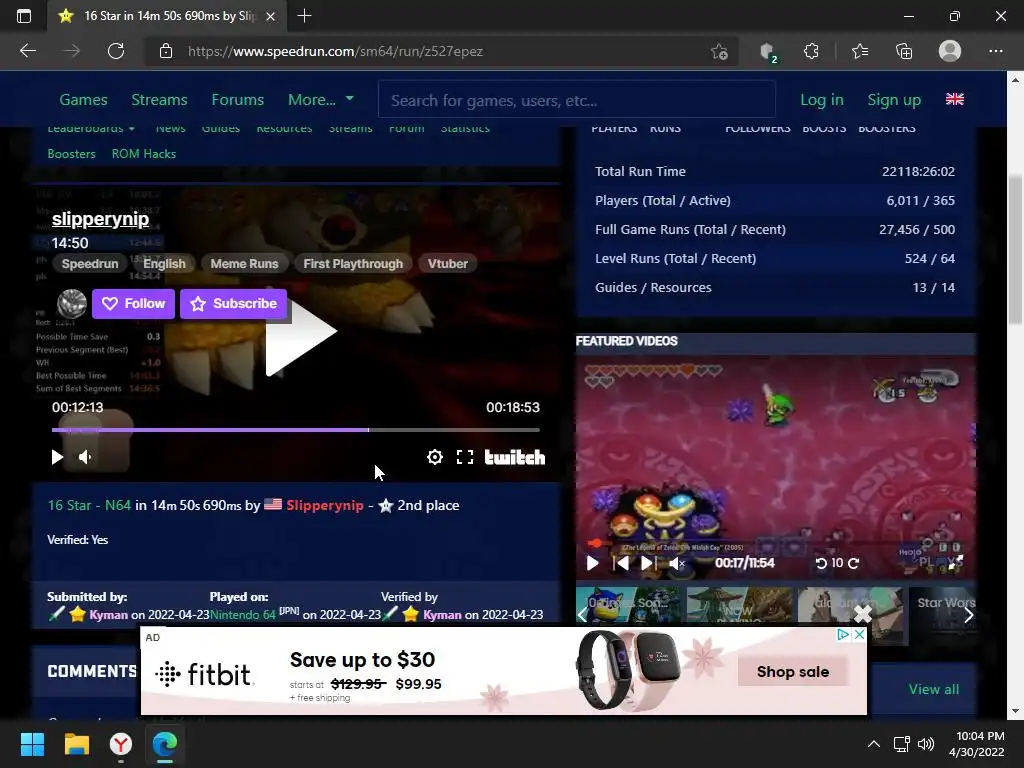Viewport: 1024px width, 768px height.
Task: Expand the More... dropdown
Action: pos(321,100)
